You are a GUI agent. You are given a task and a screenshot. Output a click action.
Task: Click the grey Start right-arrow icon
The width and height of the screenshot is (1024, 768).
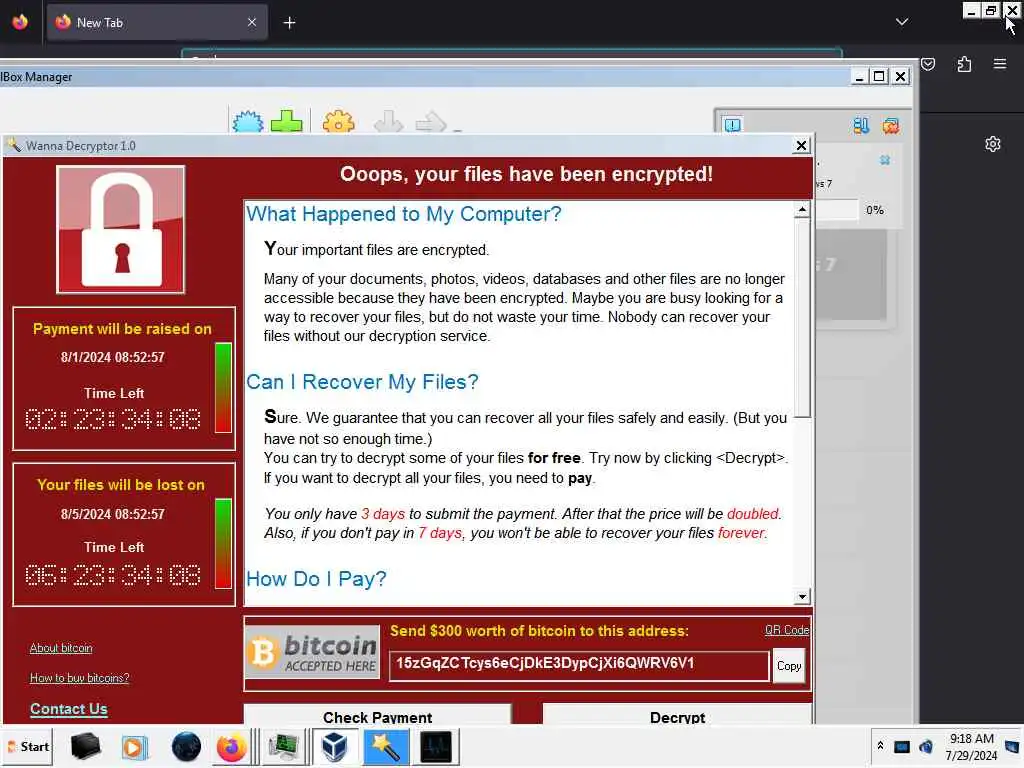click(x=430, y=122)
